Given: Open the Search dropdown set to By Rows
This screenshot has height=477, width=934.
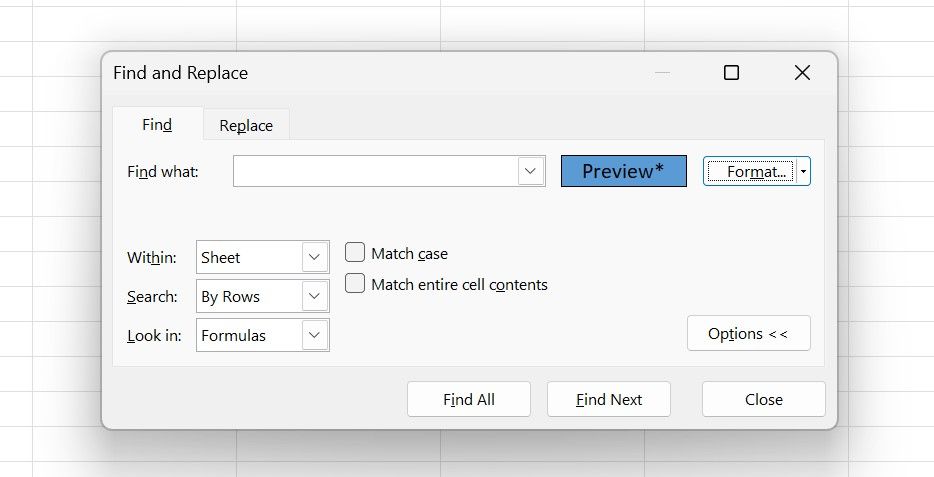Looking at the screenshot, I should [315, 296].
